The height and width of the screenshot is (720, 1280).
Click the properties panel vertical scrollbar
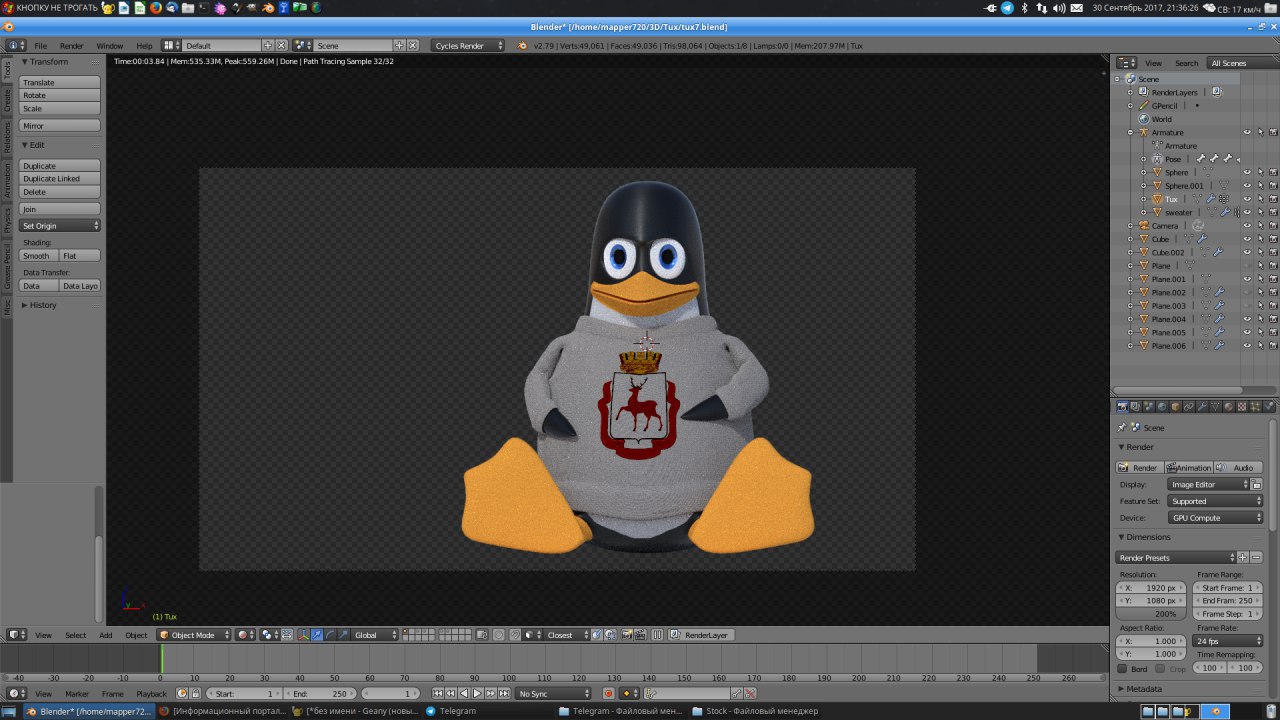pos(1273,475)
